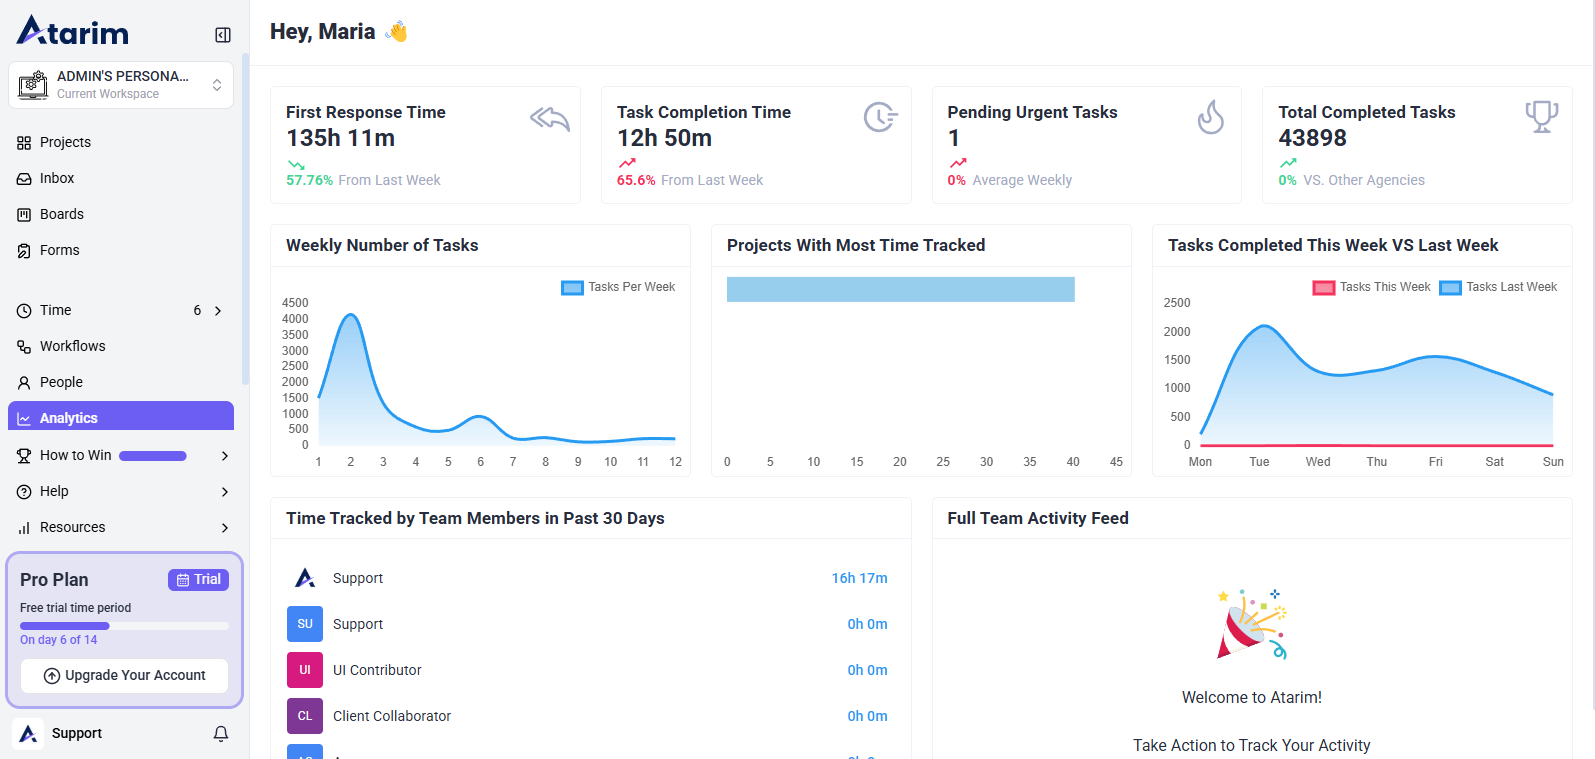
Task: Click the Atarim logo
Action: pos(73,32)
